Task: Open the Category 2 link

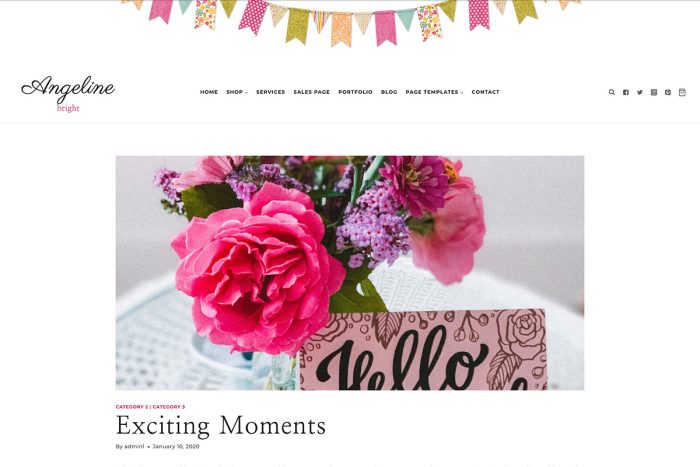Action: tap(132, 407)
